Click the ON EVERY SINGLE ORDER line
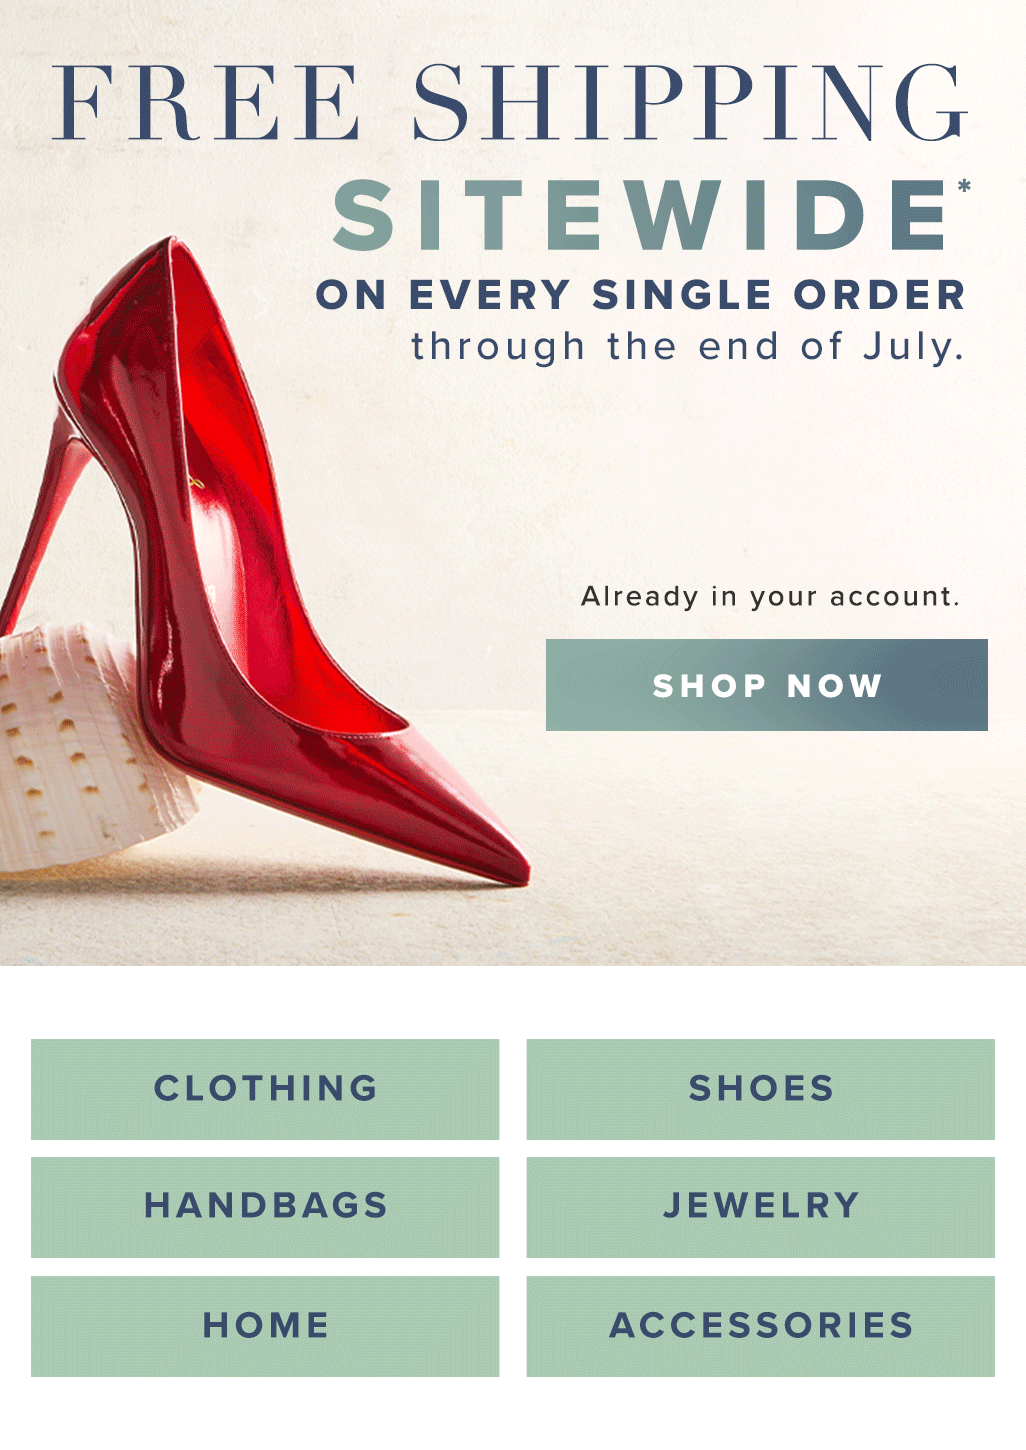 (640, 296)
